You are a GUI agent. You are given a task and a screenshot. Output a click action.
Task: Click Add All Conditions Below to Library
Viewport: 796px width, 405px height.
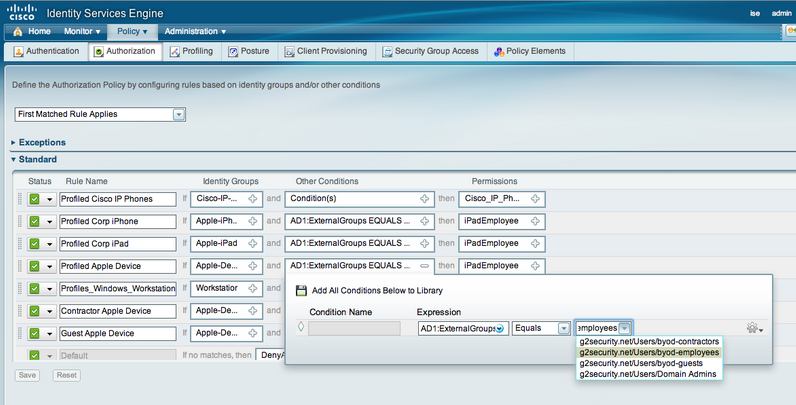tap(377, 291)
